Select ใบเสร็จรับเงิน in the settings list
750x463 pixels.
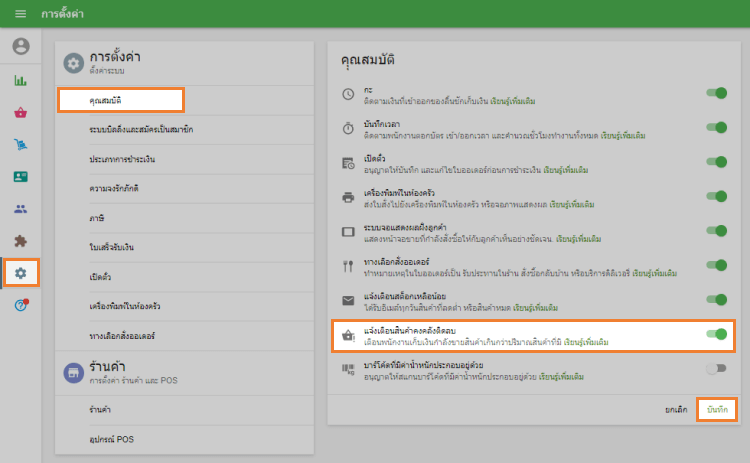click(110, 246)
